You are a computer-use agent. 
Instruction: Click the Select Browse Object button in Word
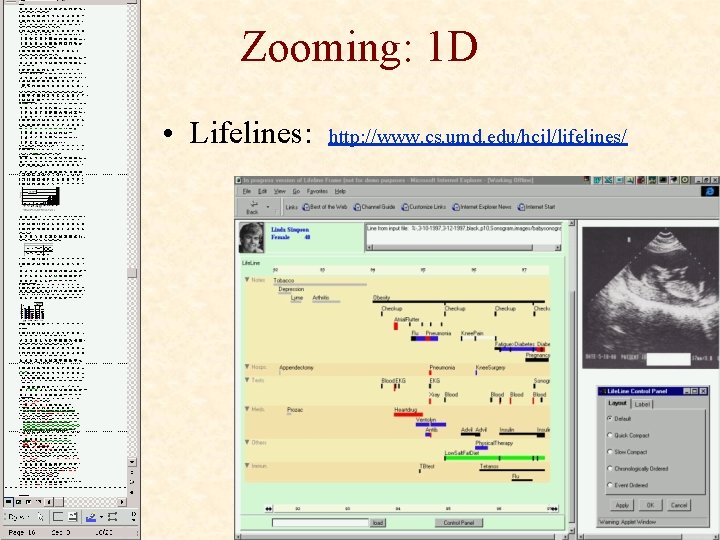132,482
